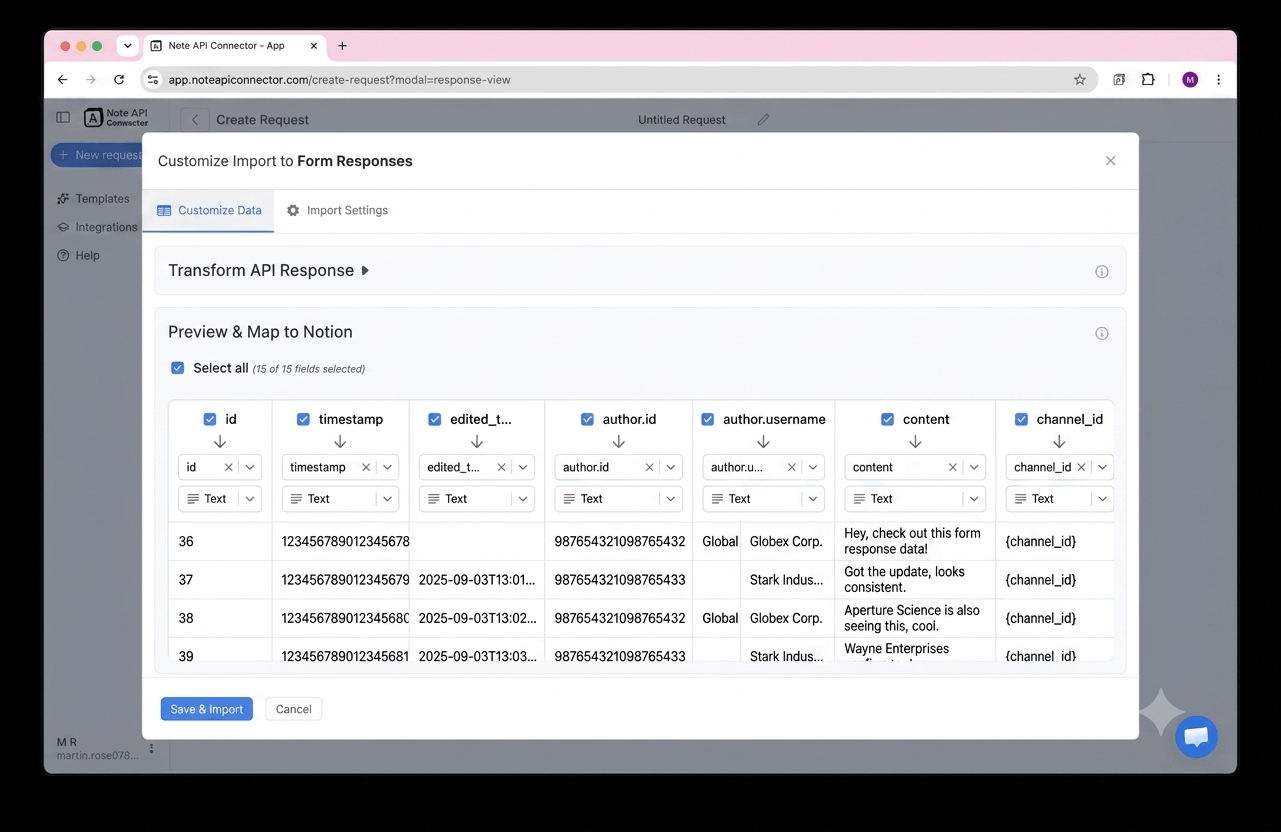Screen dimensions: 1281x832
Task: Click the Note API Connector logo
Action: [116, 118]
